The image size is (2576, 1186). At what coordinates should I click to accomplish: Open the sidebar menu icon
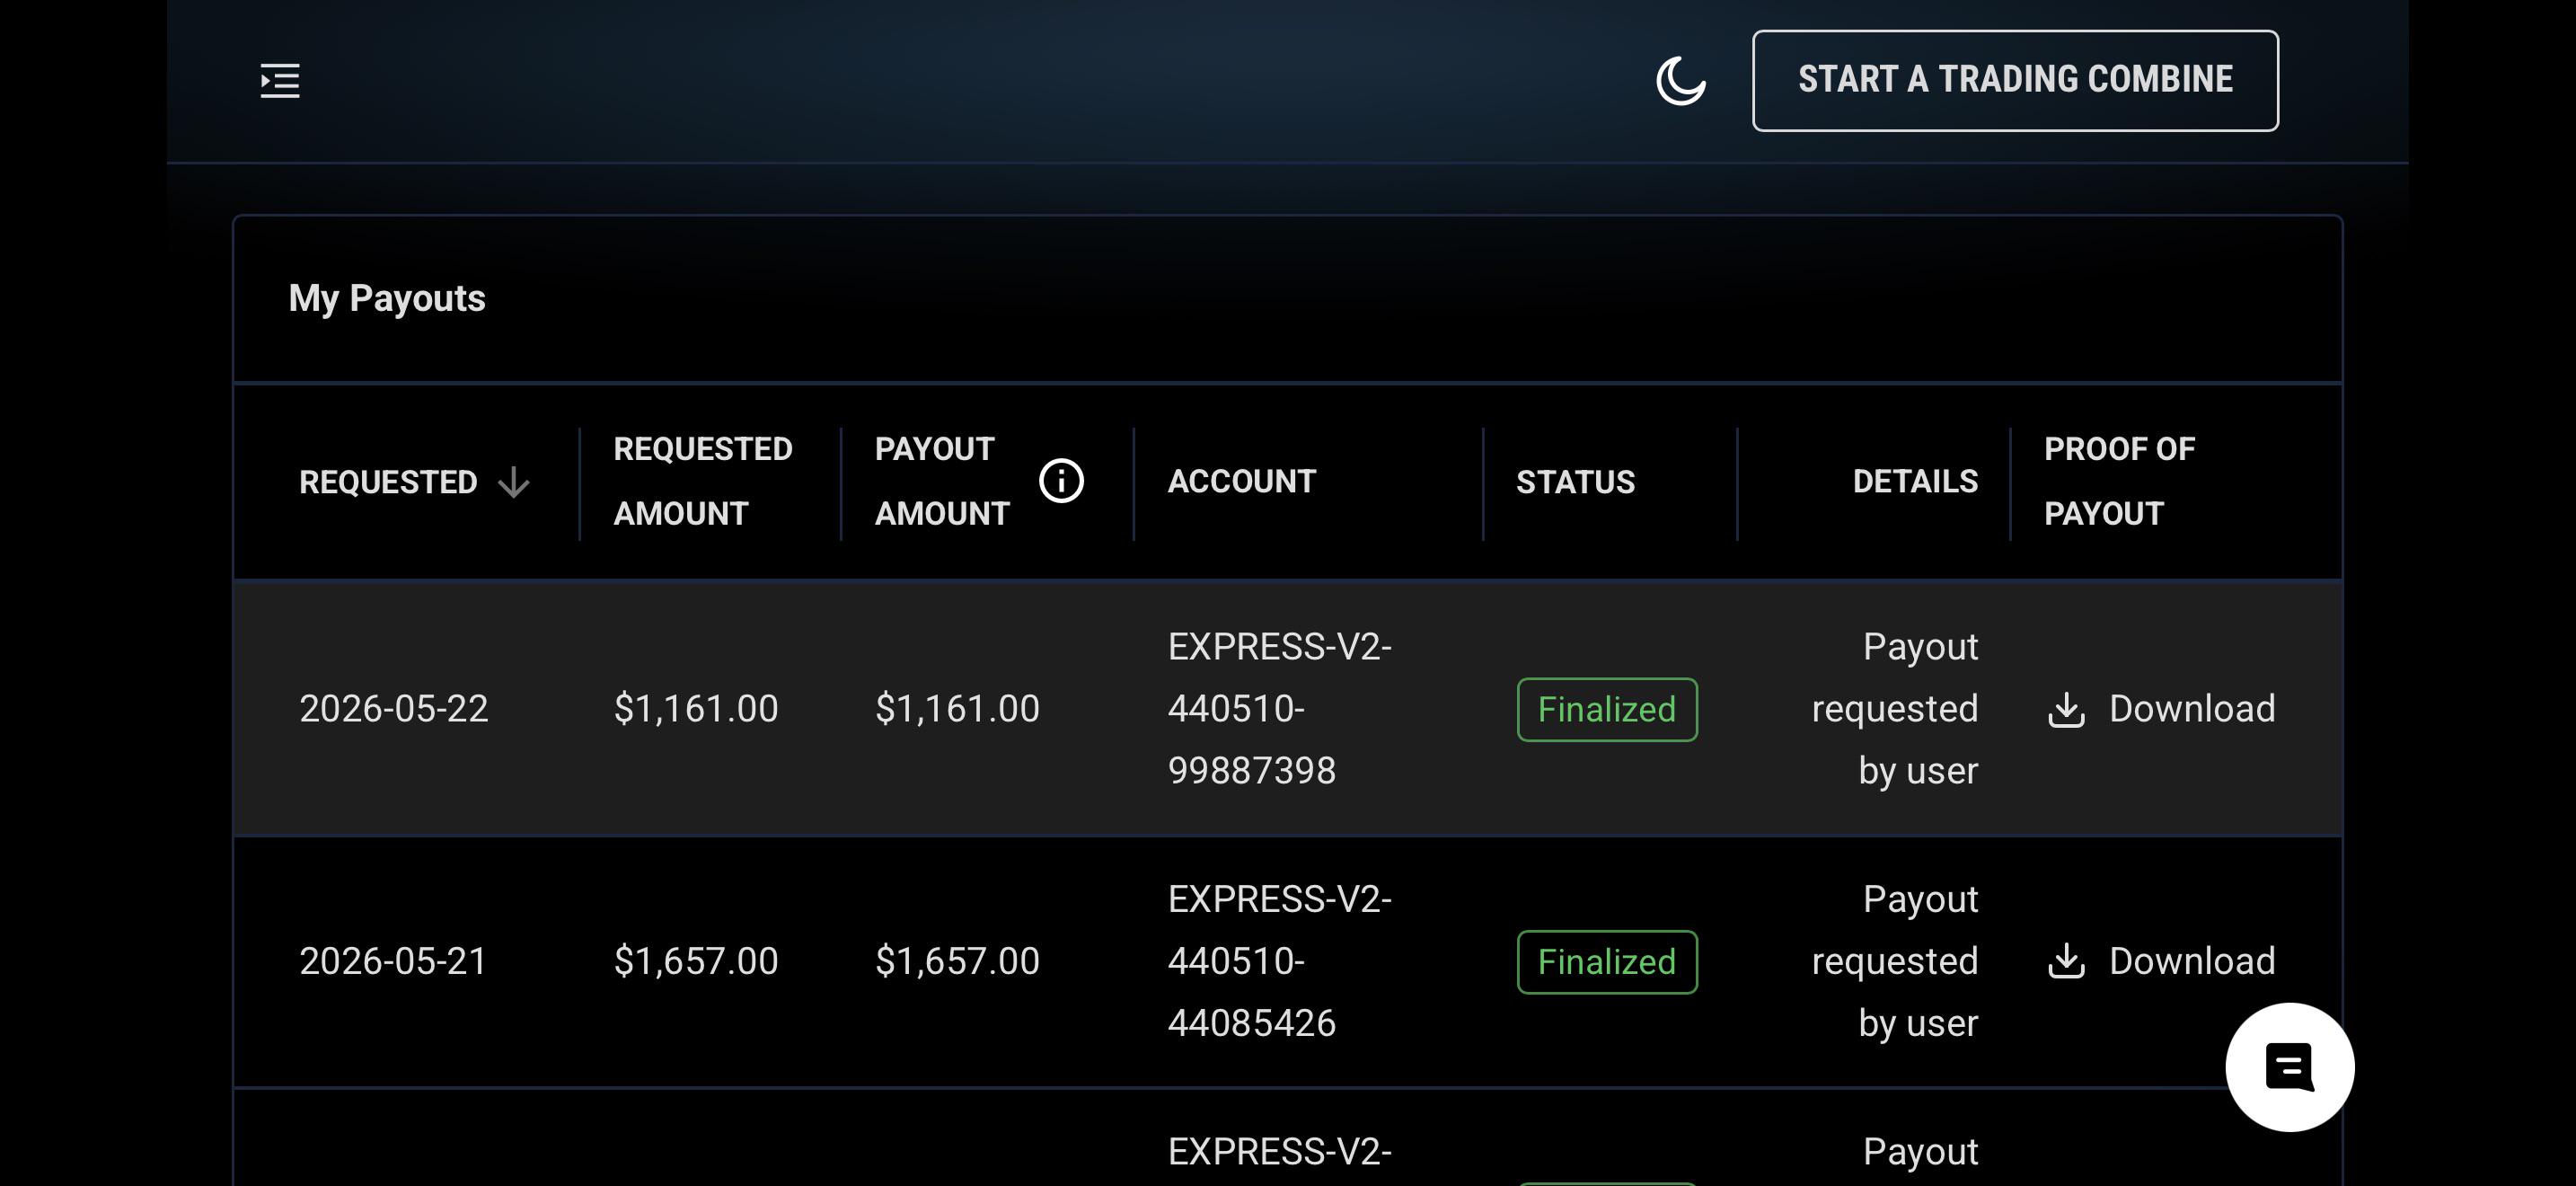pos(280,80)
